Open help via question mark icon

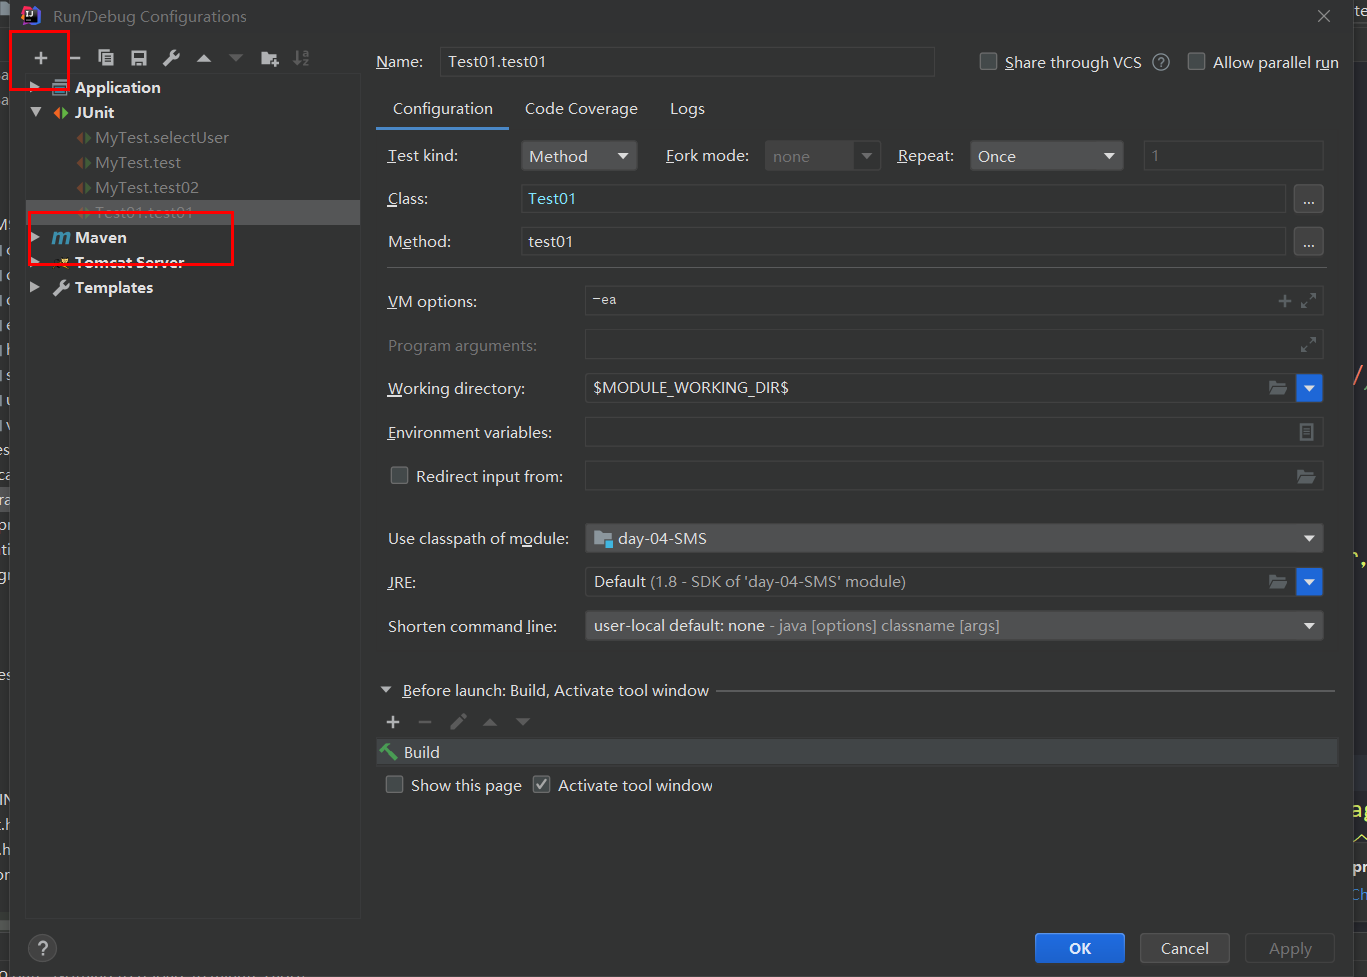click(42, 948)
